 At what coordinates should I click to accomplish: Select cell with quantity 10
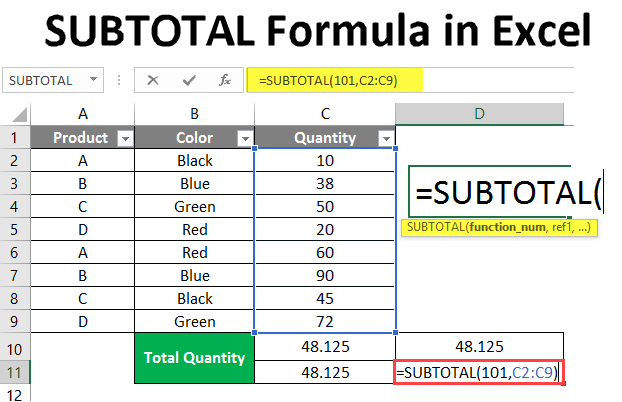325,161
